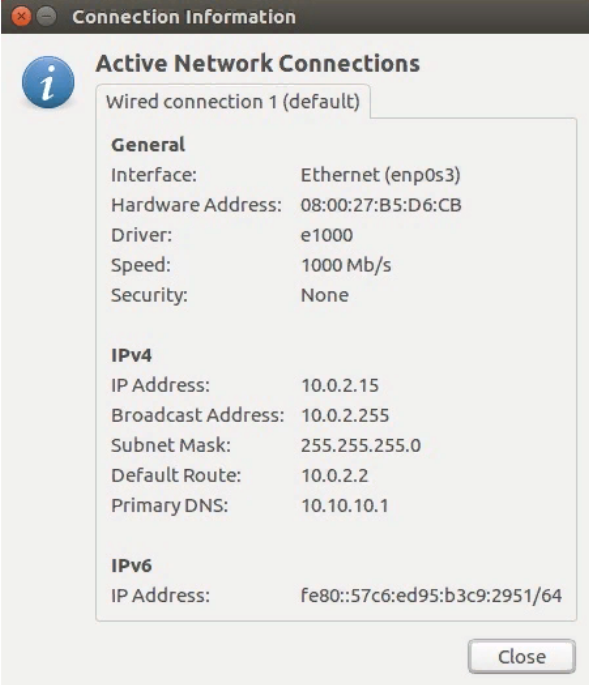The height and width of the screenshot is (685, 589).
Task: Click the Connection Information title bar text
Action: (184, 17)
